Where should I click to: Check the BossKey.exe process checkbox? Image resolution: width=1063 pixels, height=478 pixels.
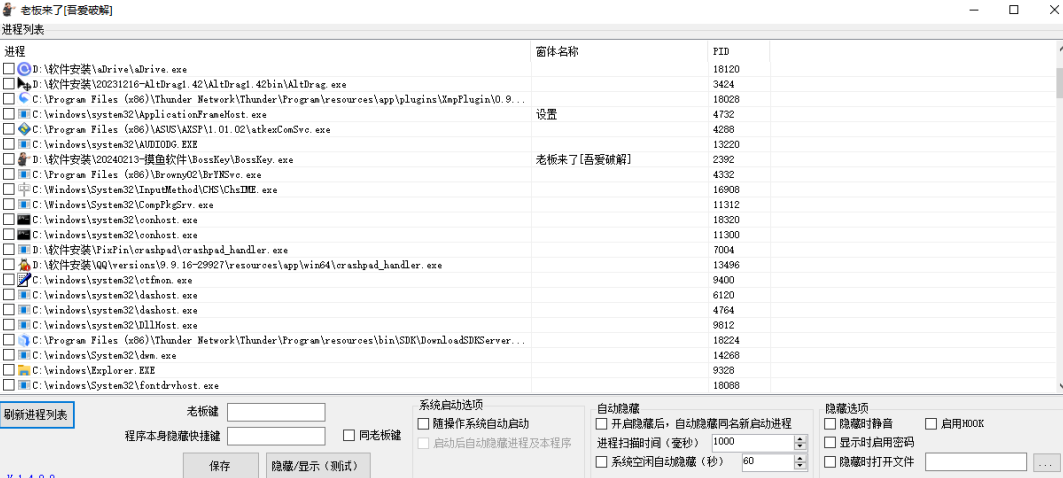(8, 159)
